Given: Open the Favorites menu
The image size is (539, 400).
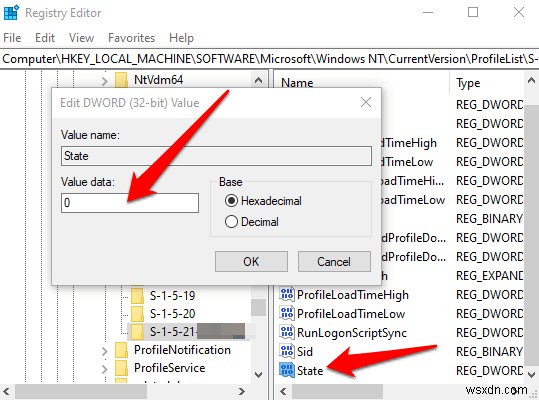Looking at the screenshot, I should 131,38.
